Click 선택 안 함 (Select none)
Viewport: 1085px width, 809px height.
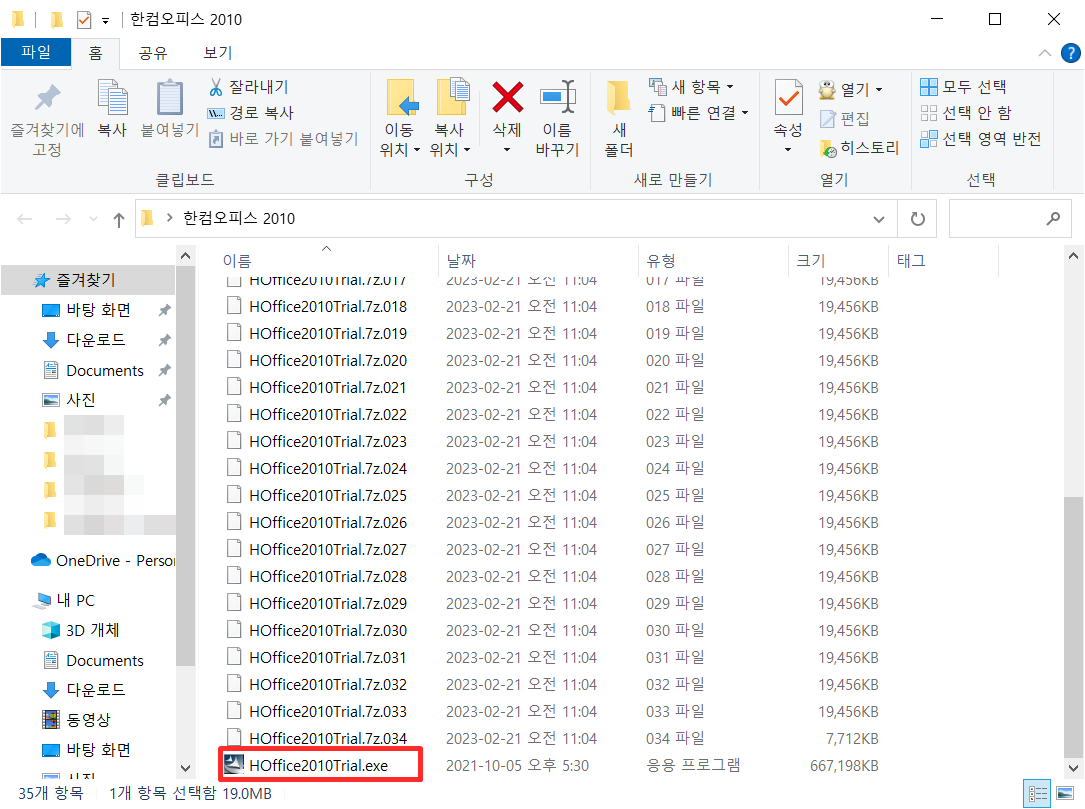pos(966,113)
